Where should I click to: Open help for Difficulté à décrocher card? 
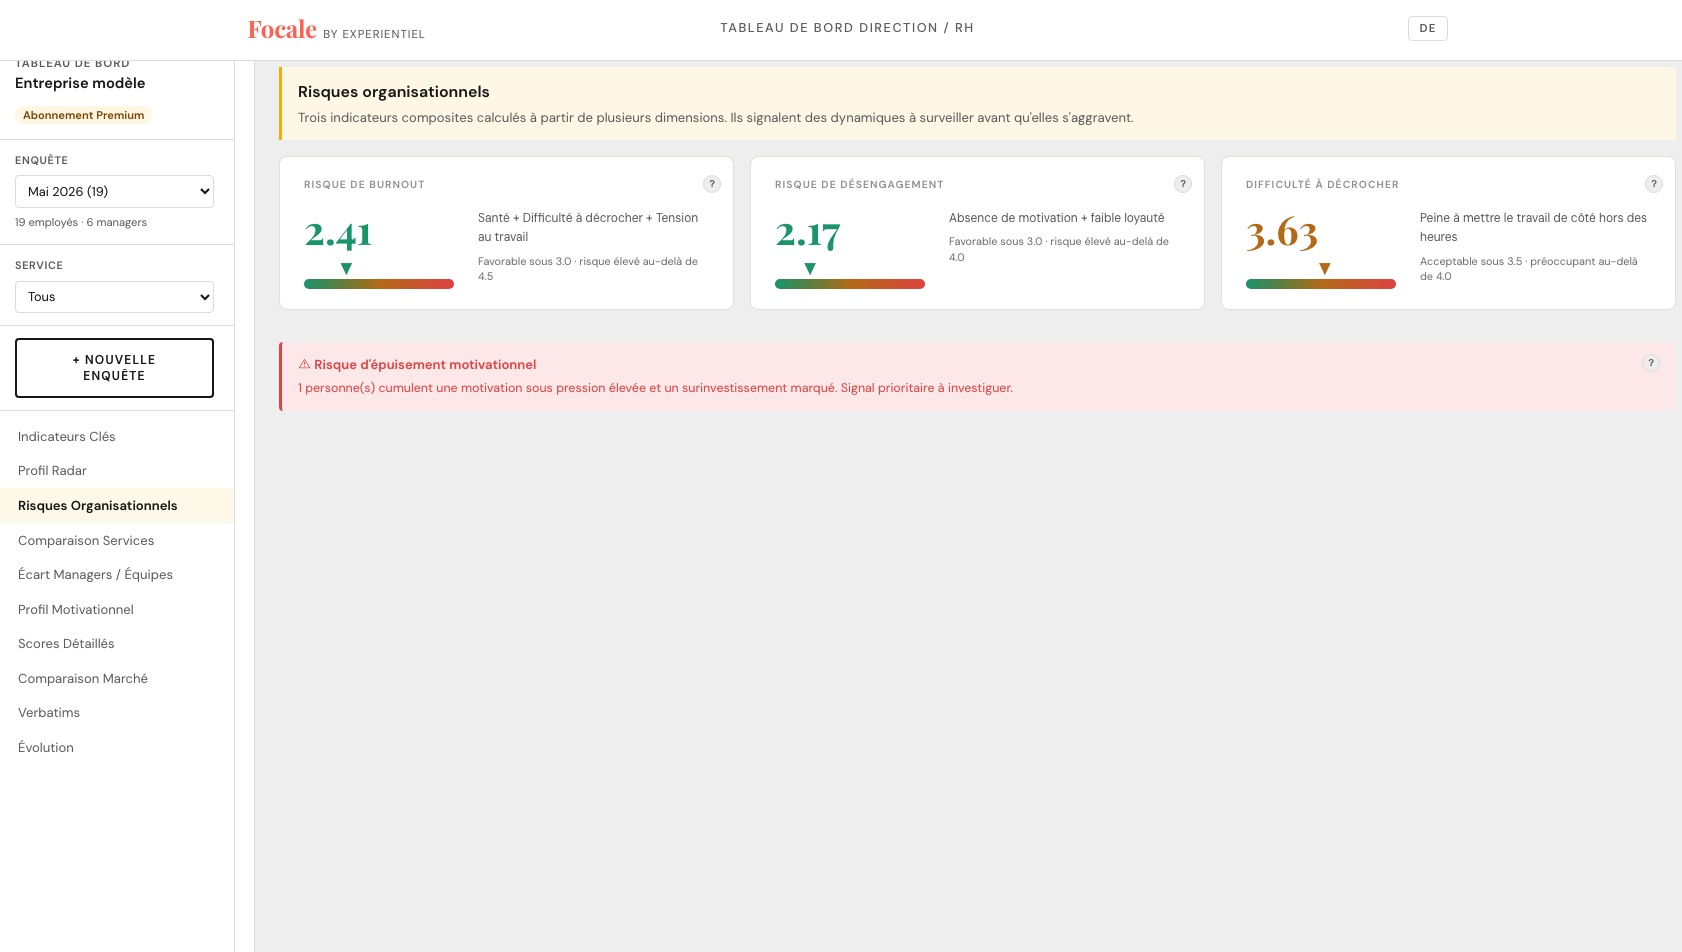tap(1654, 184)
